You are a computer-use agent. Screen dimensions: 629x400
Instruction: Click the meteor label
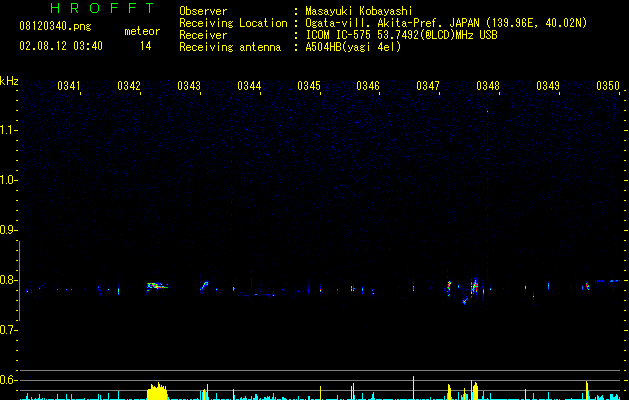click(x=142, y=31)
